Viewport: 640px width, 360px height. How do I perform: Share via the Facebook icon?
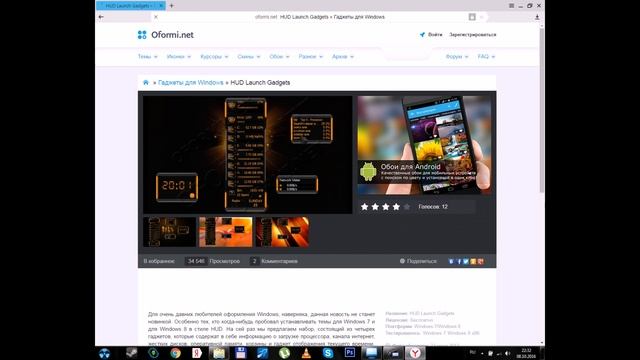[x=459, y=261]
